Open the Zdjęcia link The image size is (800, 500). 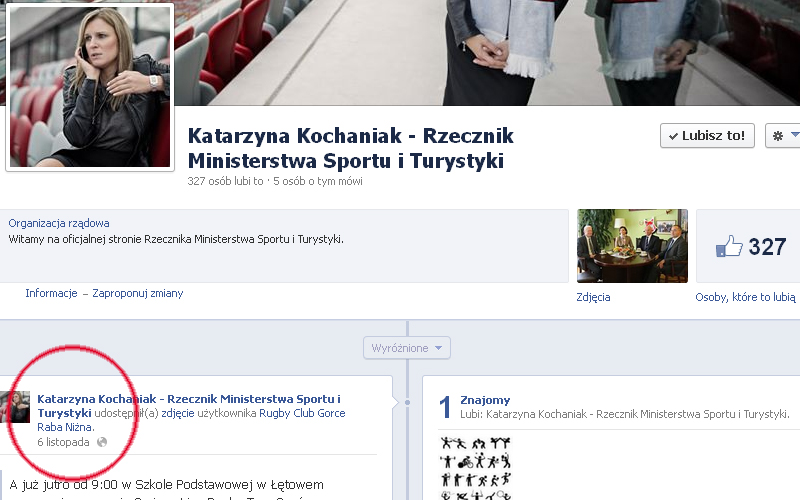[593, 297]
